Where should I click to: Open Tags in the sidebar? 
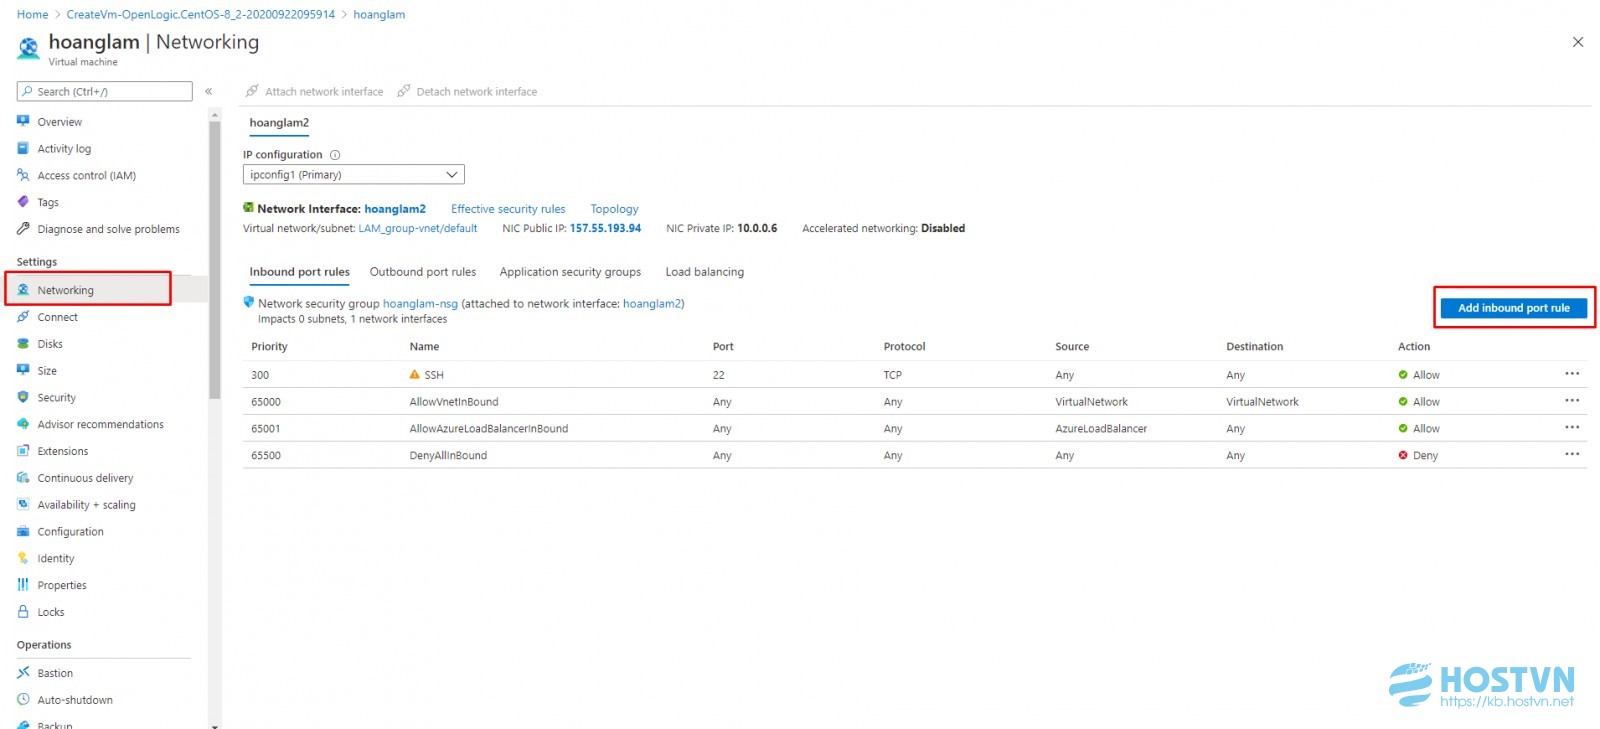click(x=48, y=203)
